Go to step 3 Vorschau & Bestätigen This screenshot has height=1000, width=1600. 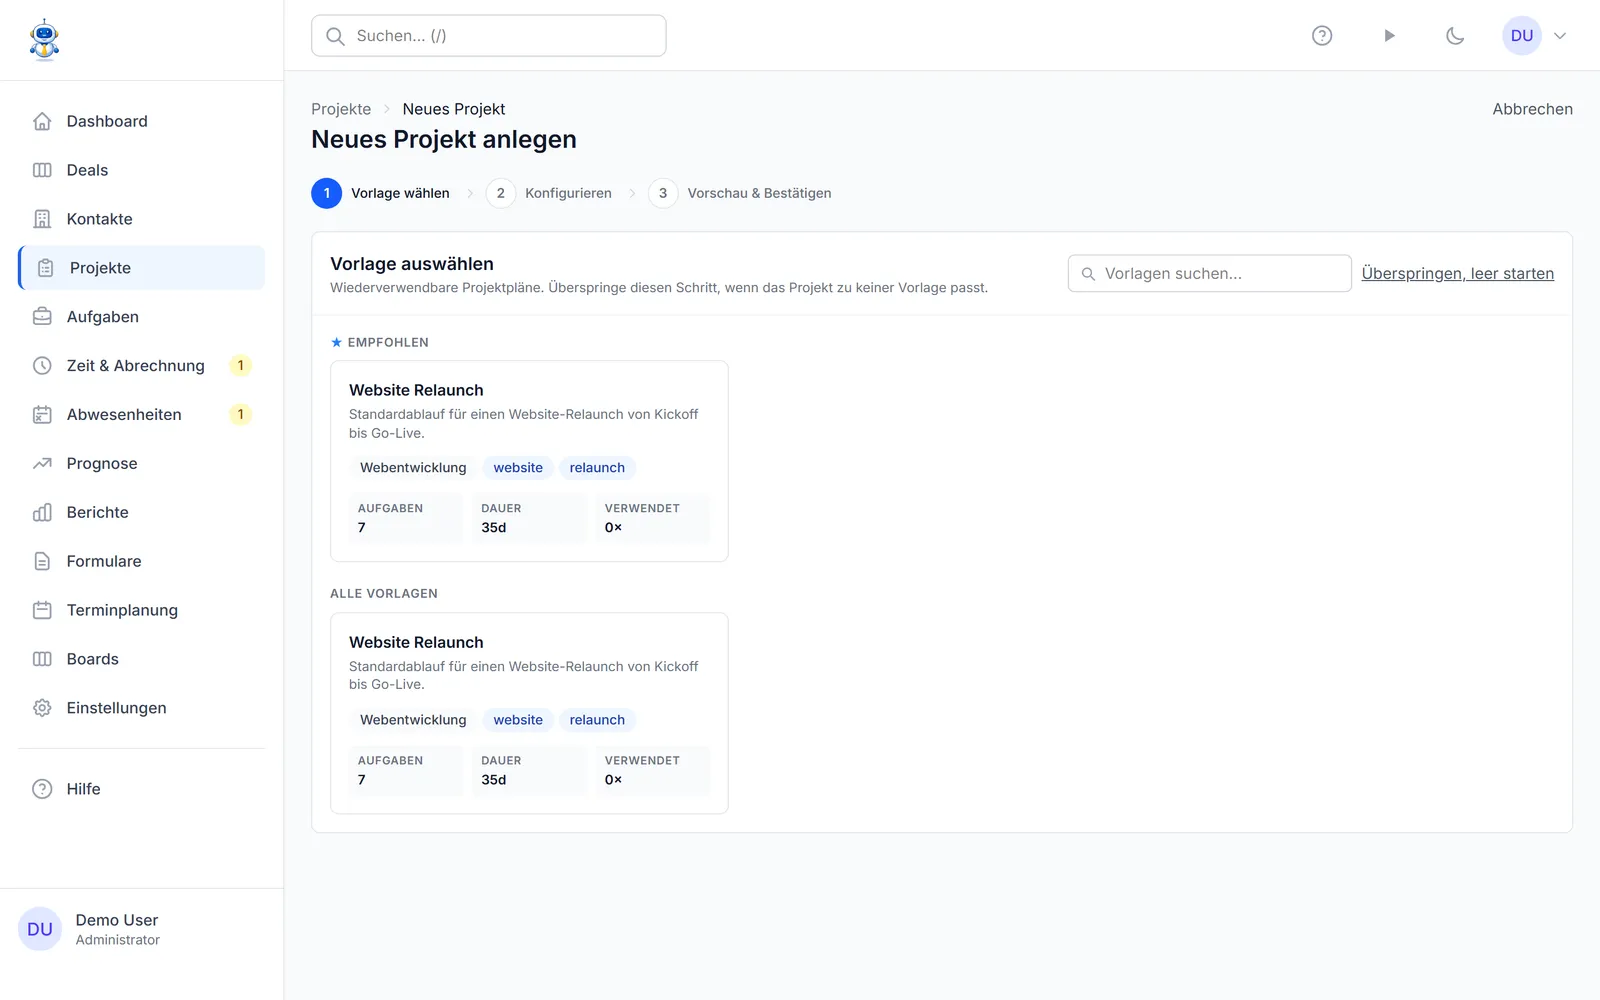pyautogui.click(x=740, y=193)
